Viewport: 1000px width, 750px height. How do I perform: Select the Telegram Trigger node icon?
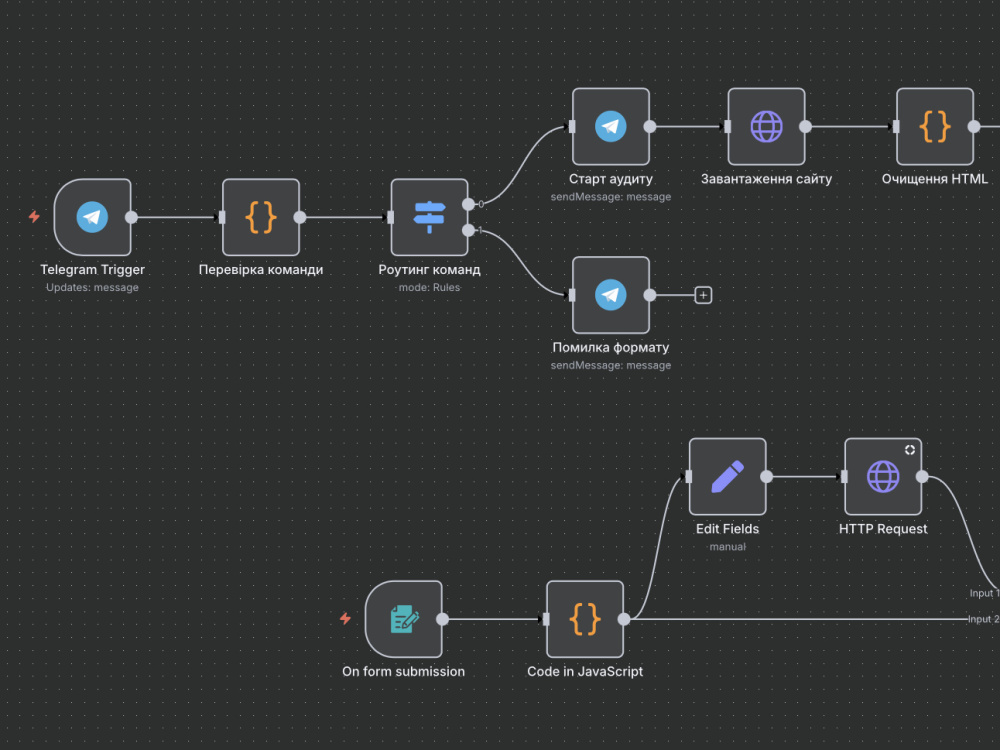pyautogui.click(x=92, y=217)
